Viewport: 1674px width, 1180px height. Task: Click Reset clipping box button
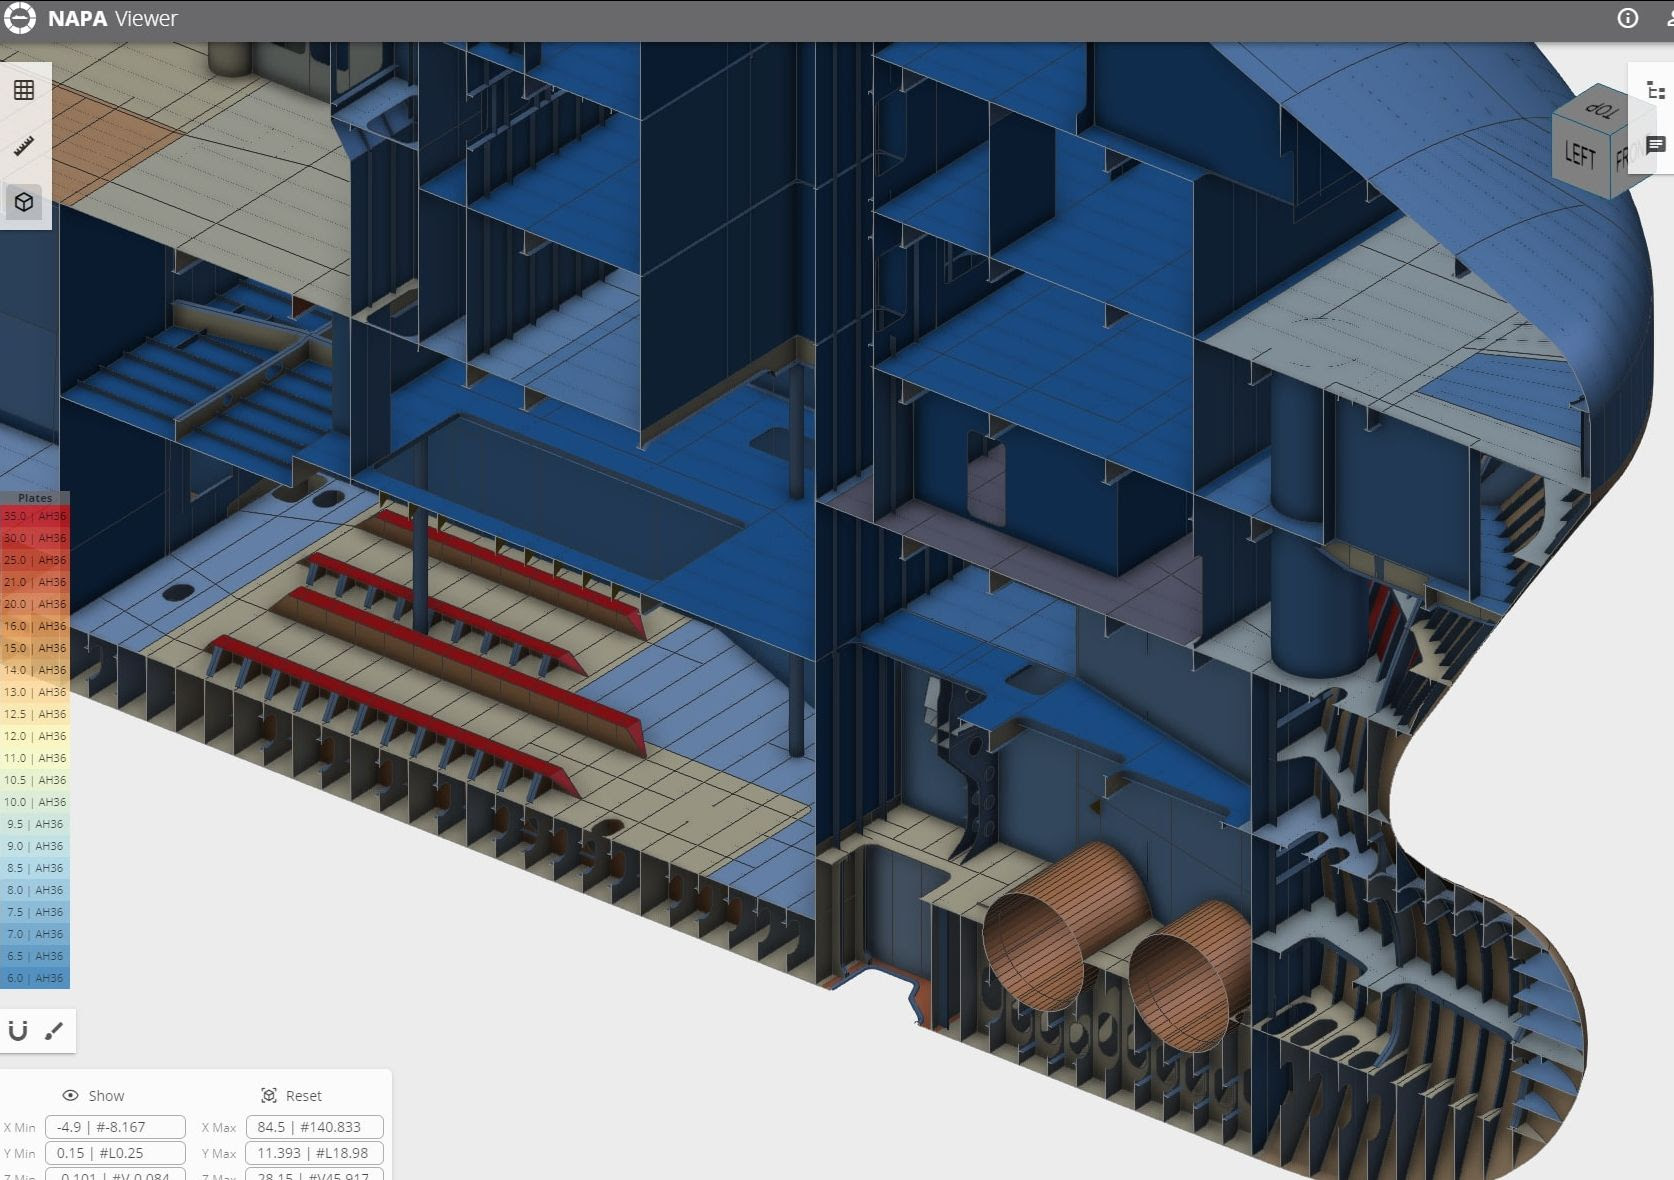click(291, 1096)
